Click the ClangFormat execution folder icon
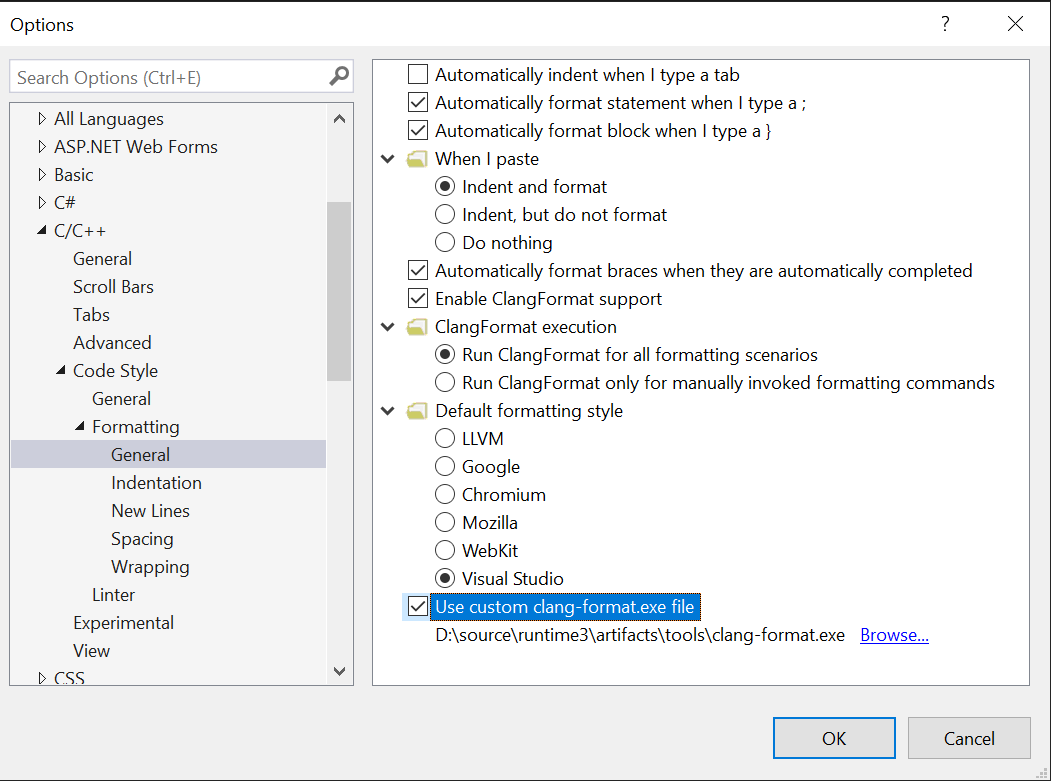The image size is (1051, 781). 417,327
